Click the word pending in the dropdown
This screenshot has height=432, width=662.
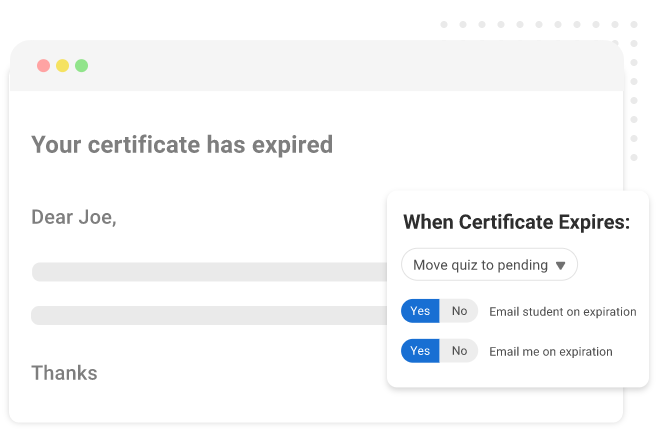[x=523, y=265]
